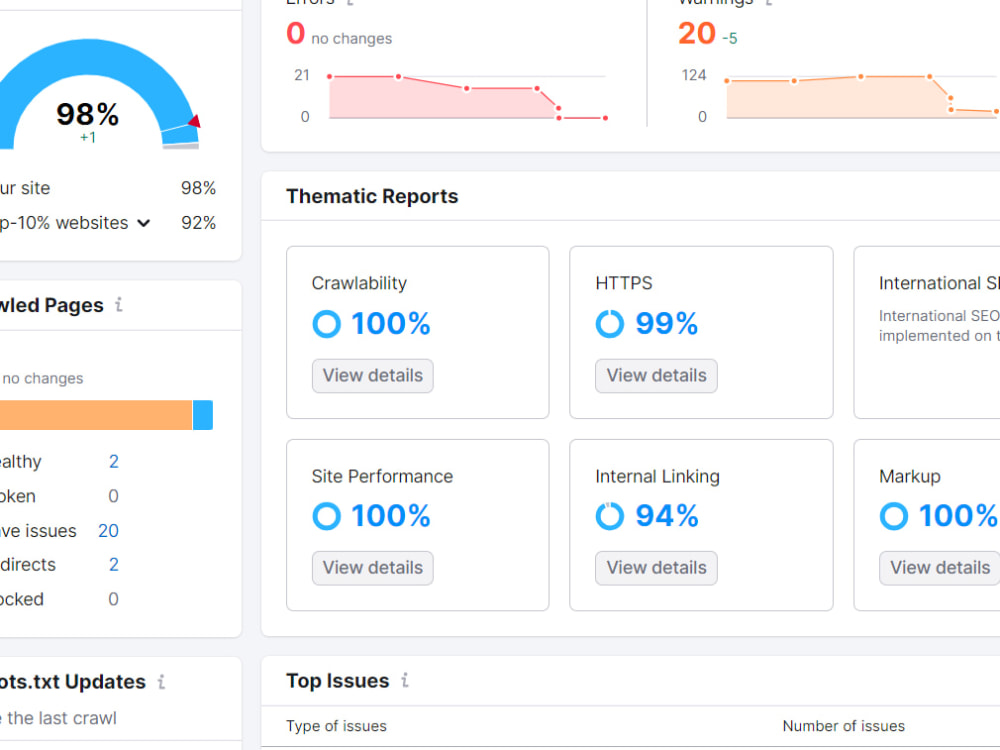The image size is (1000, 750).
Task: Click the Top Issues heading
Action: 337,680
